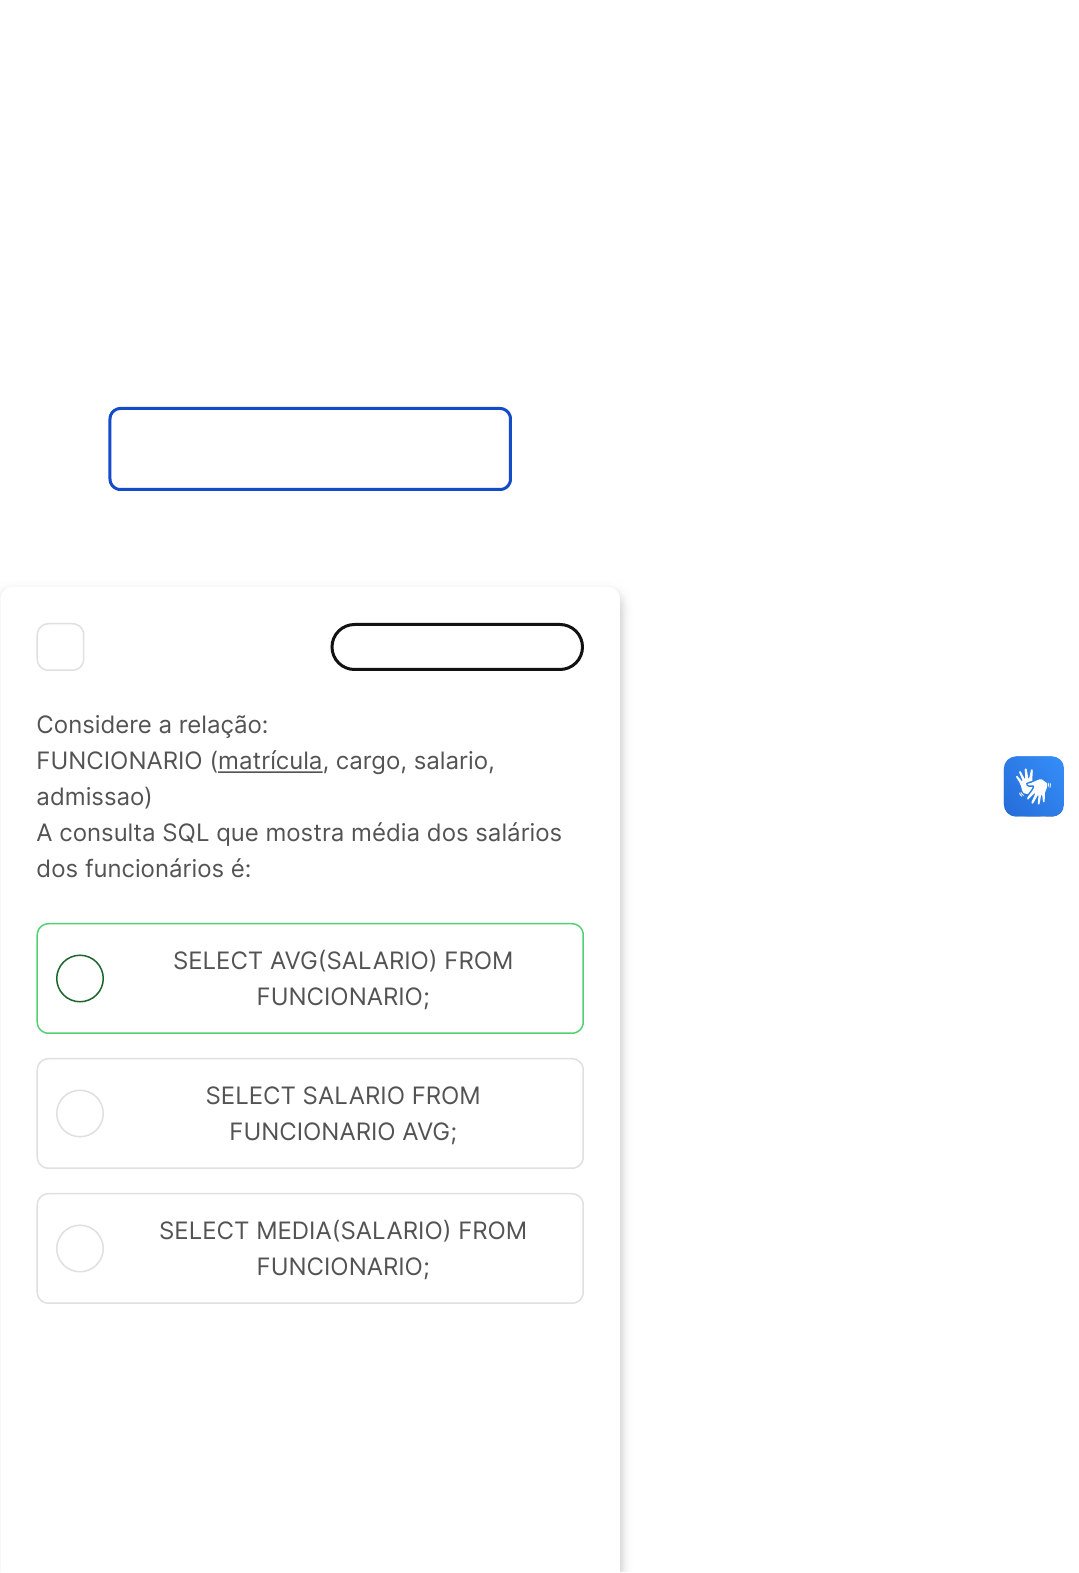
Task: Select the AVG(SALARIO) radio circle
Action: (x=80, y=978)
